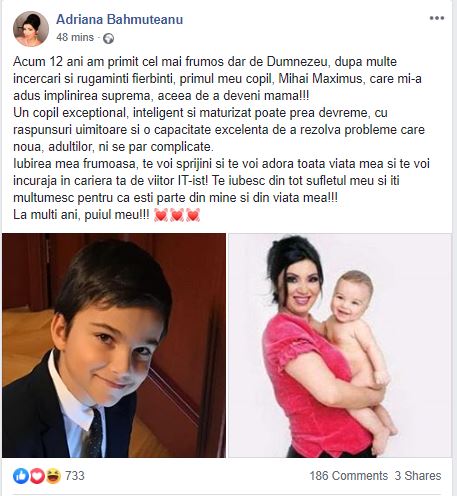View the 3 Shares list

click(418, 476)
